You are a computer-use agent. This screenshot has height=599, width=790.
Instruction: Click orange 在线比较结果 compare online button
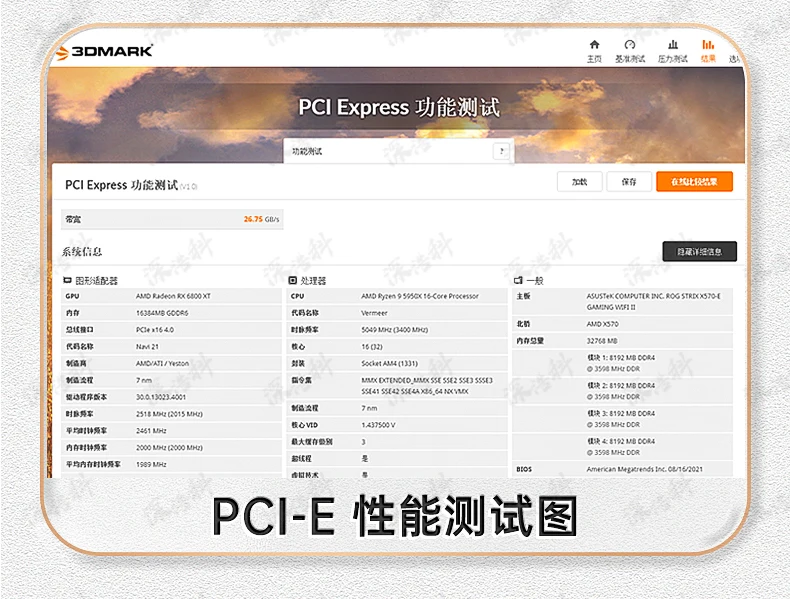[694, 182]
